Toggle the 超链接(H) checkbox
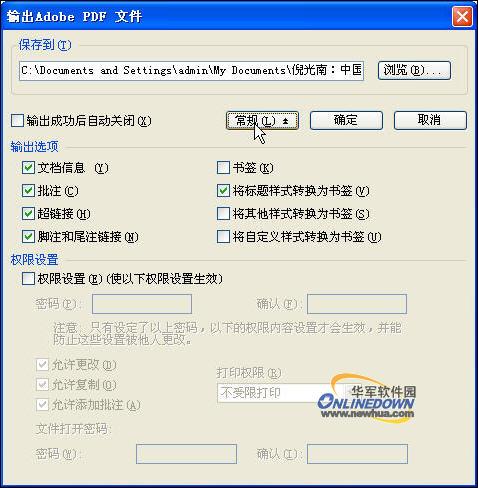478x488 pixels. point(28,214)
